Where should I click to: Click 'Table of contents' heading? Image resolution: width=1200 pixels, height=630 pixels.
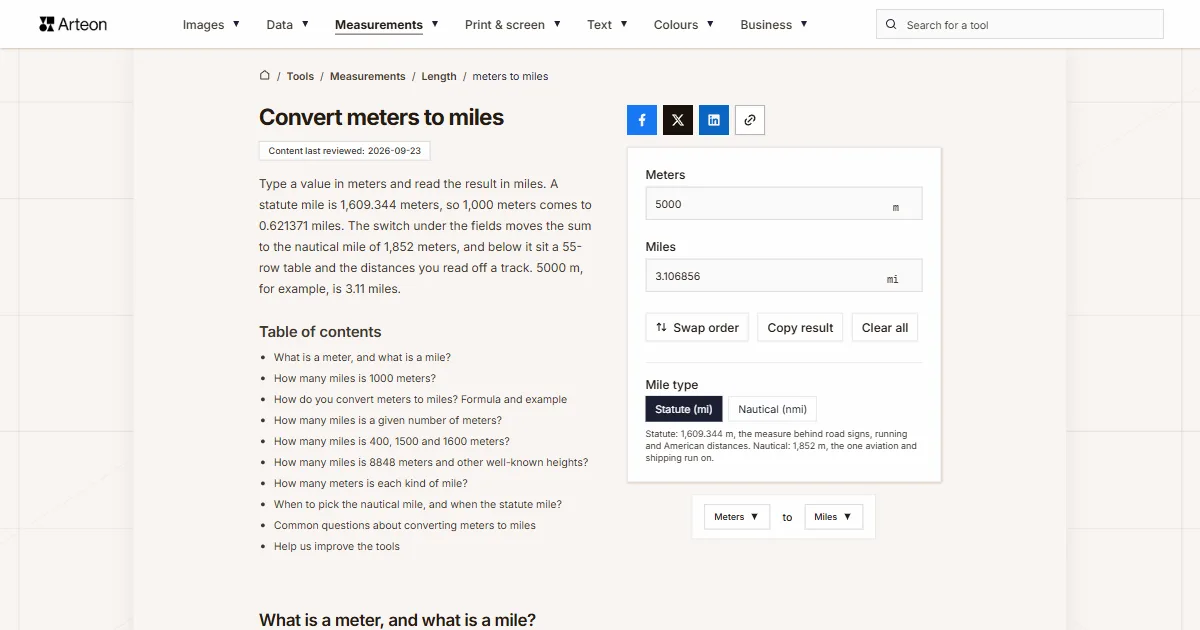(x=320, y=332)
